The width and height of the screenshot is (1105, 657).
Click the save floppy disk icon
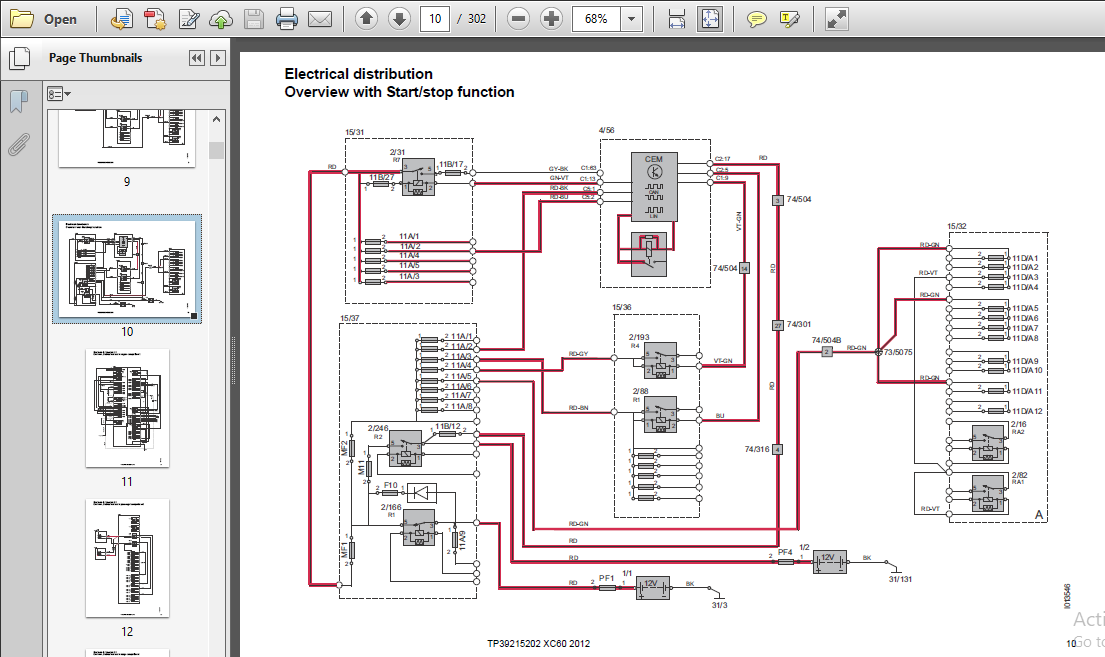point(254,19)
